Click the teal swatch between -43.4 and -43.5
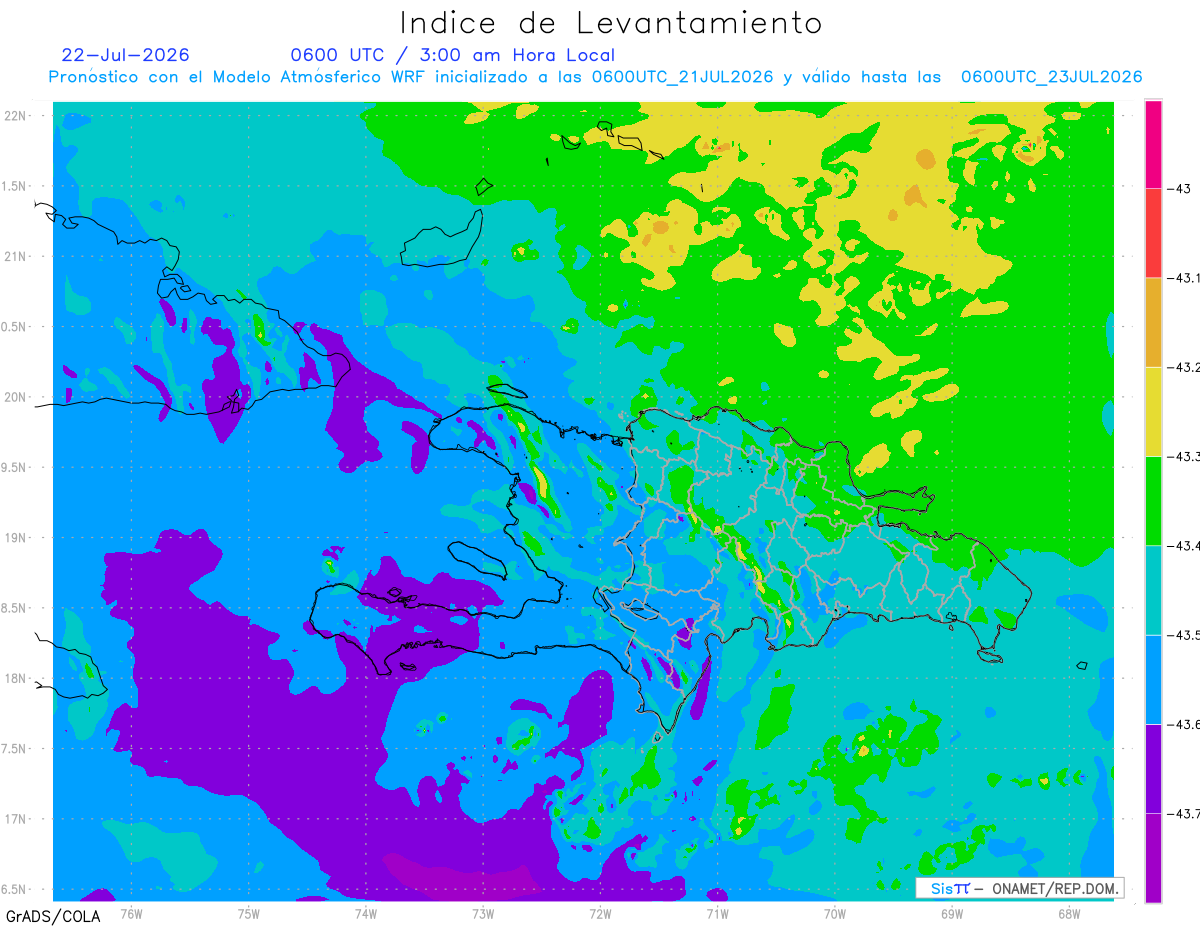Image resolution: width=1200 pixels, height=927 pixels. (x=1153, y=590)
